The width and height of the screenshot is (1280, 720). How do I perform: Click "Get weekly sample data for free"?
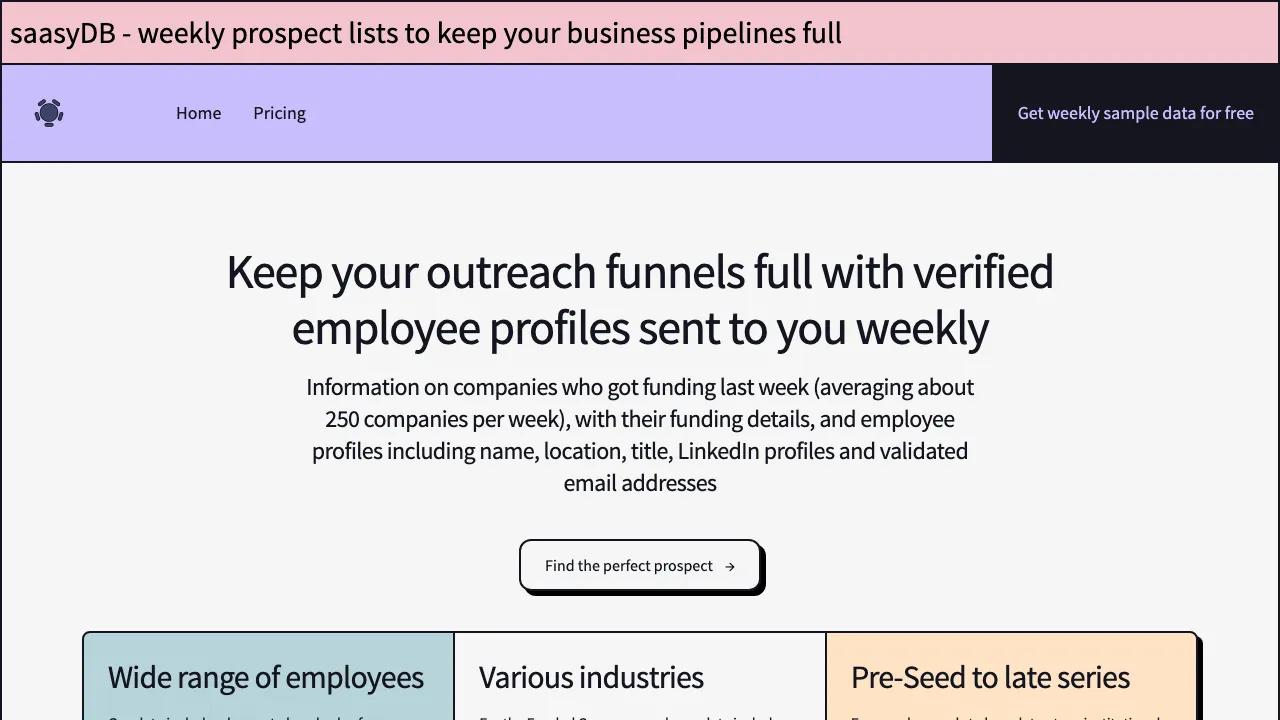tap(1135, 113)
